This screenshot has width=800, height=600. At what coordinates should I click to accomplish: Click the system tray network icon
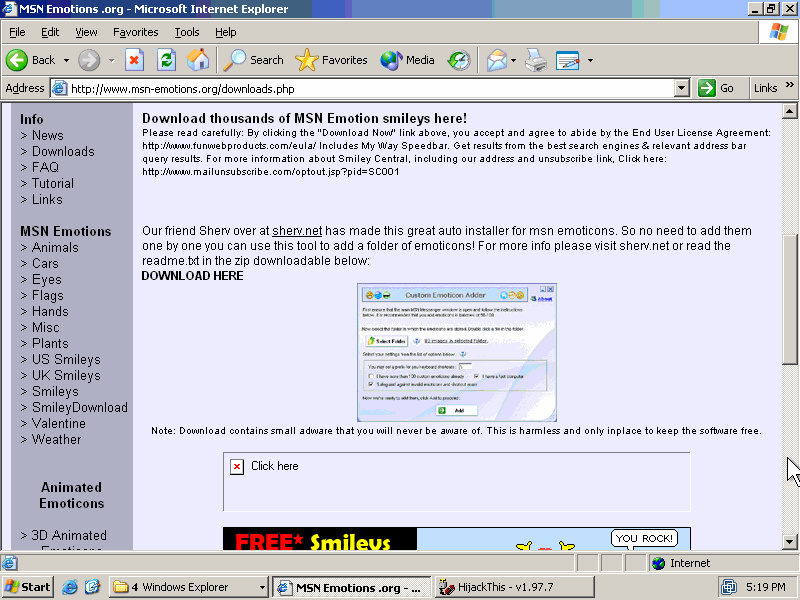click(729, 587)
